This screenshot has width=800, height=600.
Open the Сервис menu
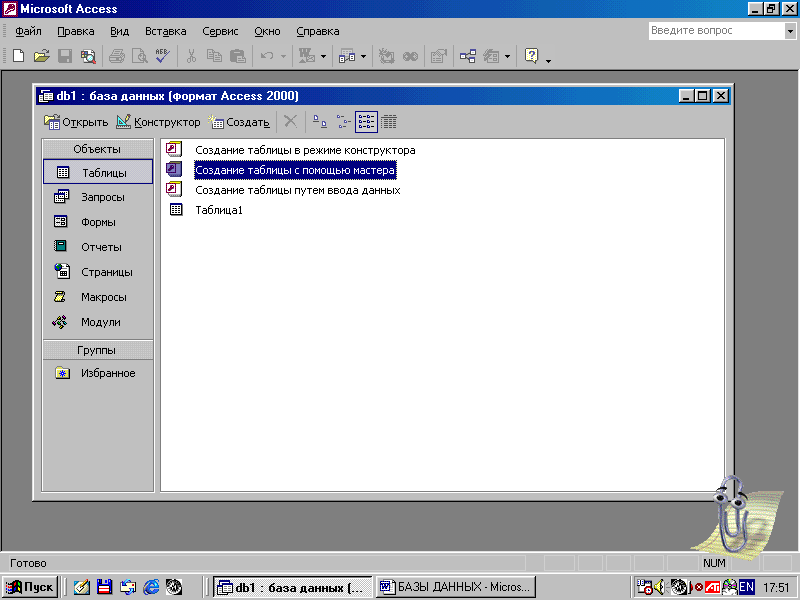220,31
